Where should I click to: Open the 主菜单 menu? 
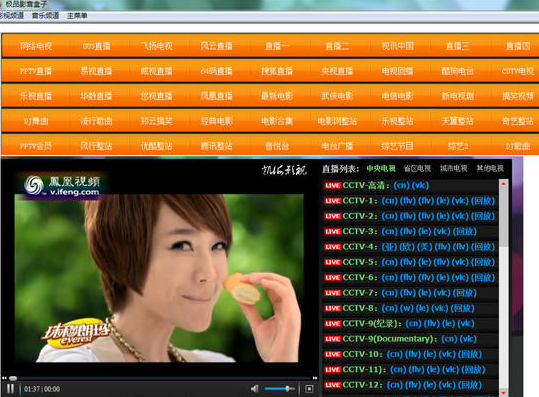[77, 16]
